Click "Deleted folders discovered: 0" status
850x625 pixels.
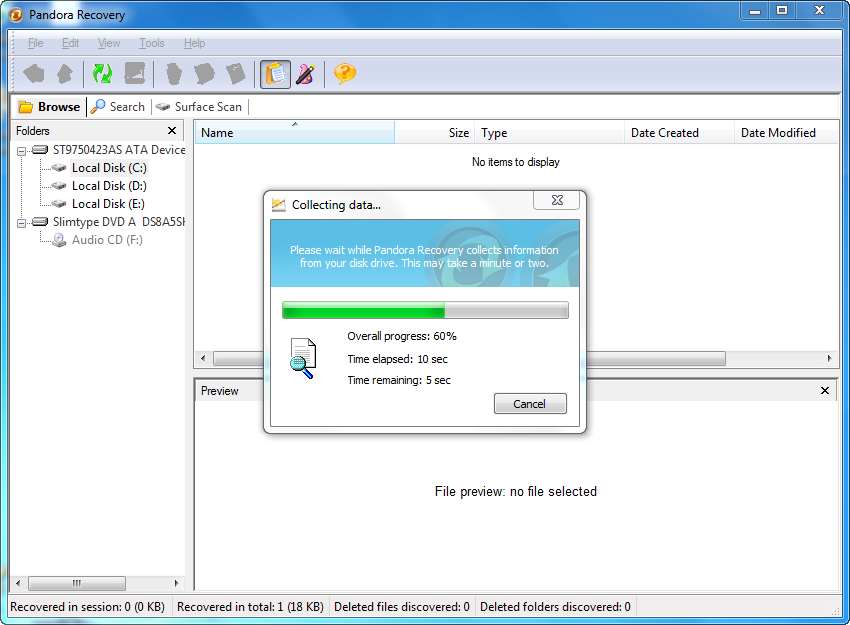555,607
